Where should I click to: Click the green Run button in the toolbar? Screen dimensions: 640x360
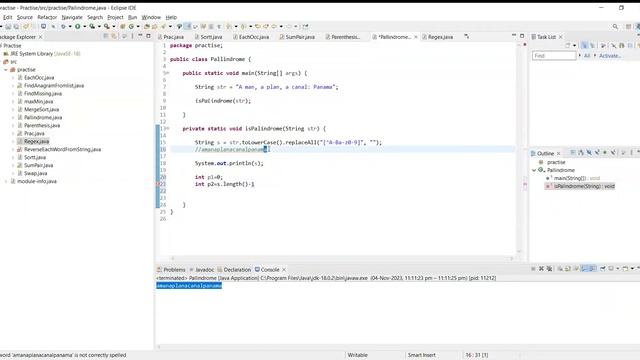(x=78, y=27)
